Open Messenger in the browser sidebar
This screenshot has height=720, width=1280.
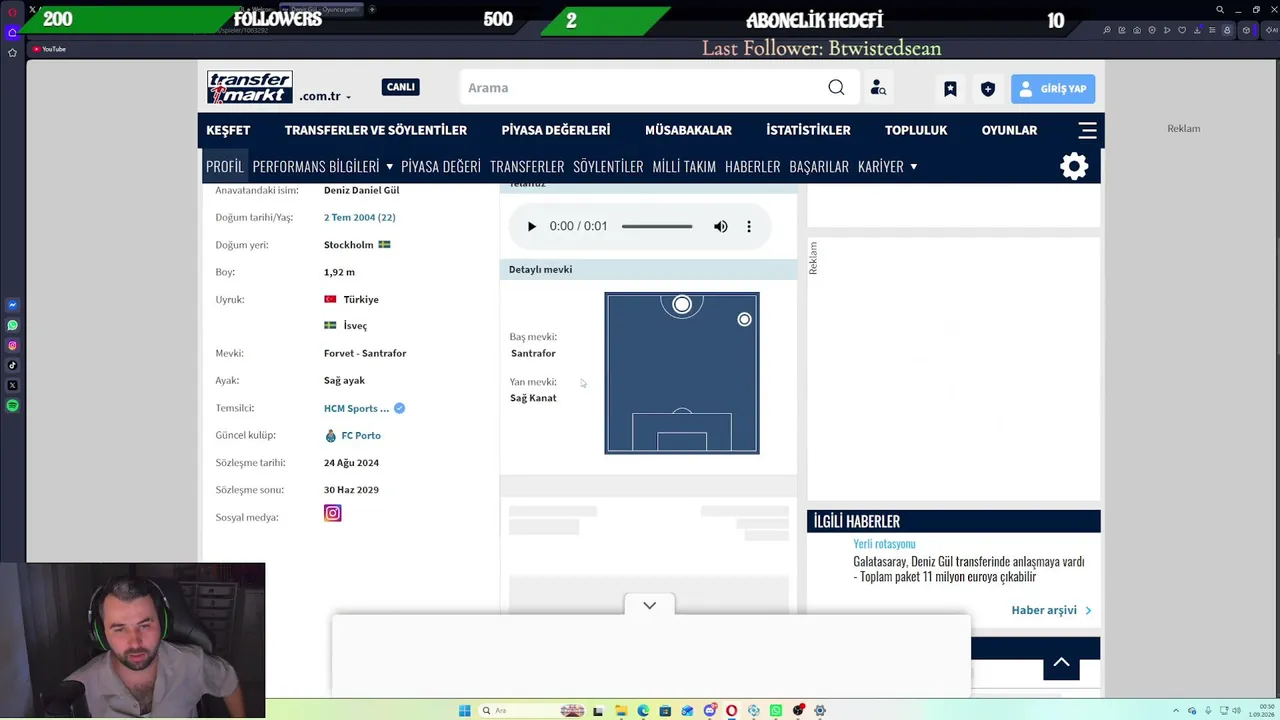click(12, 305)
